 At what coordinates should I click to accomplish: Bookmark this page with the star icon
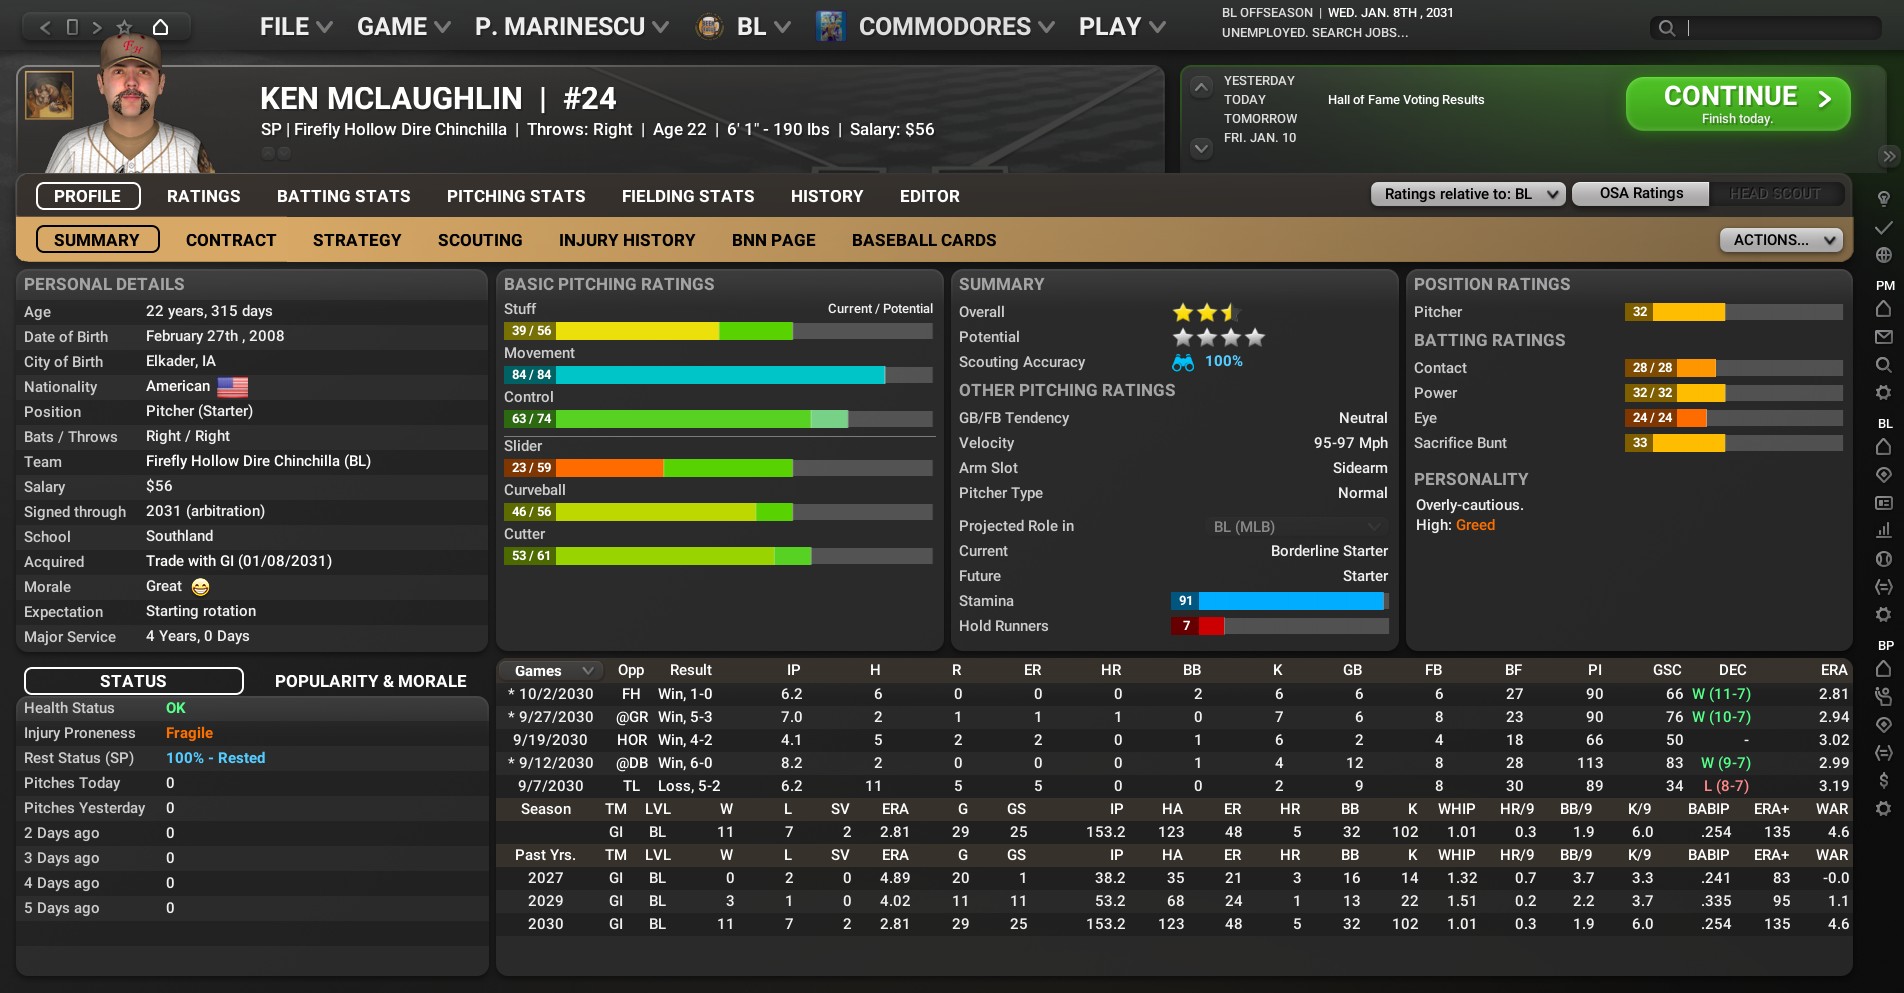point(124,27)
